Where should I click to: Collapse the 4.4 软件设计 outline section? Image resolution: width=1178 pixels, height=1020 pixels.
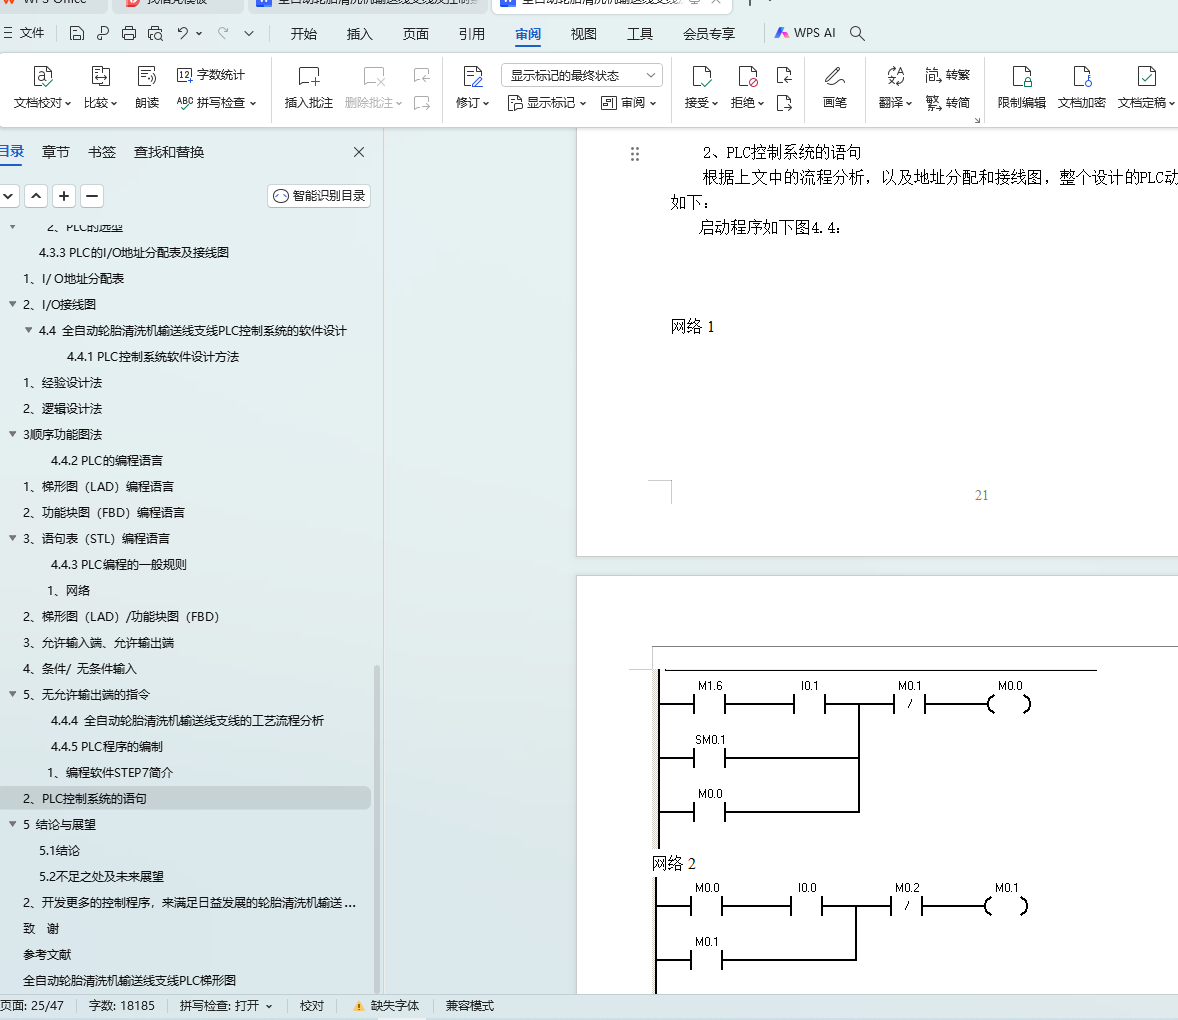pyautogui.click(x=29, y=330)
